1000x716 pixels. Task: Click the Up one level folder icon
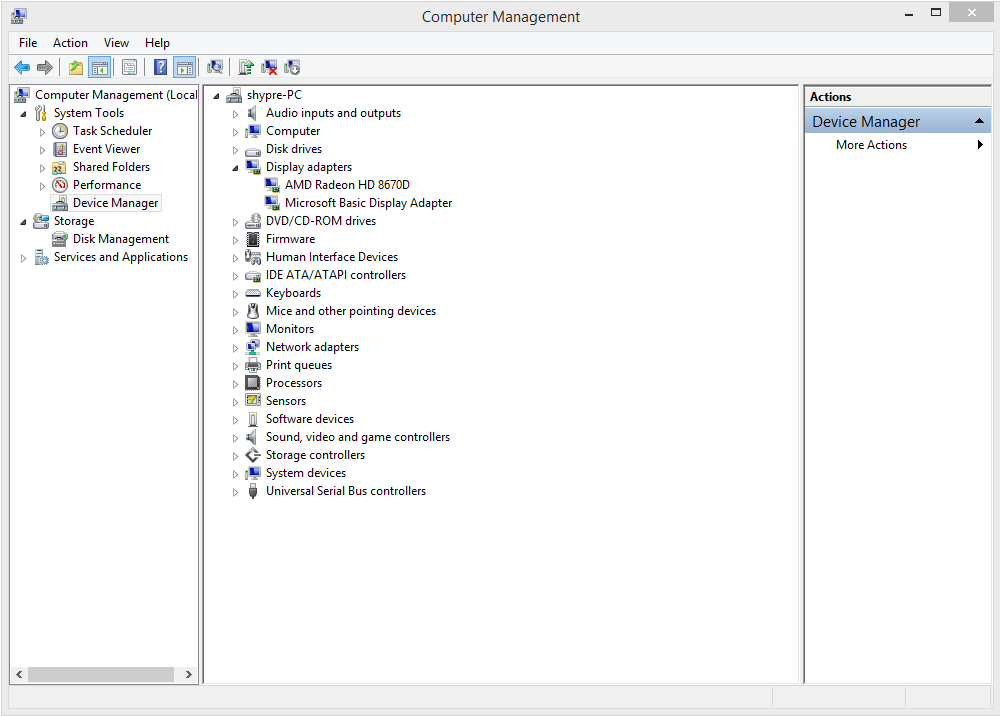pos(76,67)
